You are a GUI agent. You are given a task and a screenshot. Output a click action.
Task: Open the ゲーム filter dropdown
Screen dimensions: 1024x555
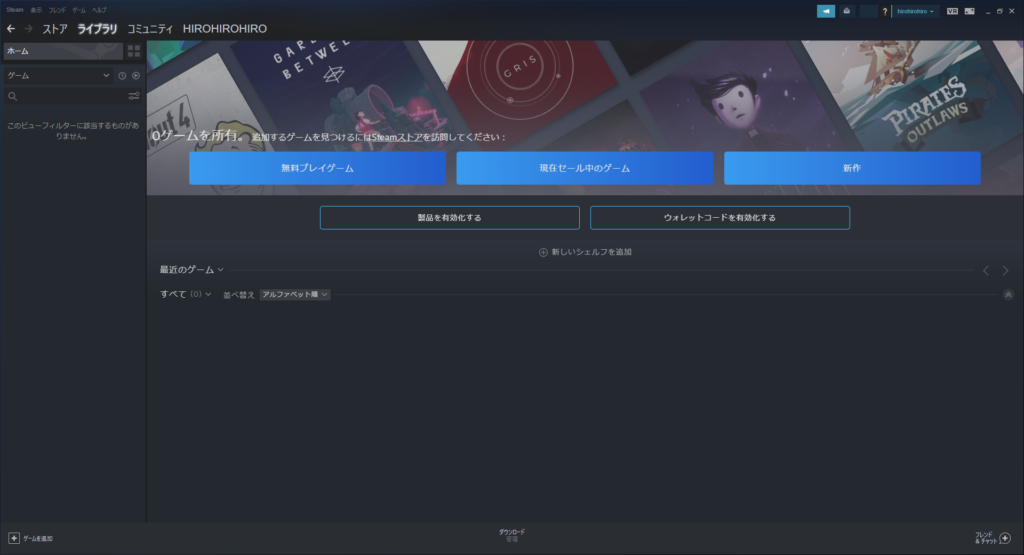coord(58,76)
